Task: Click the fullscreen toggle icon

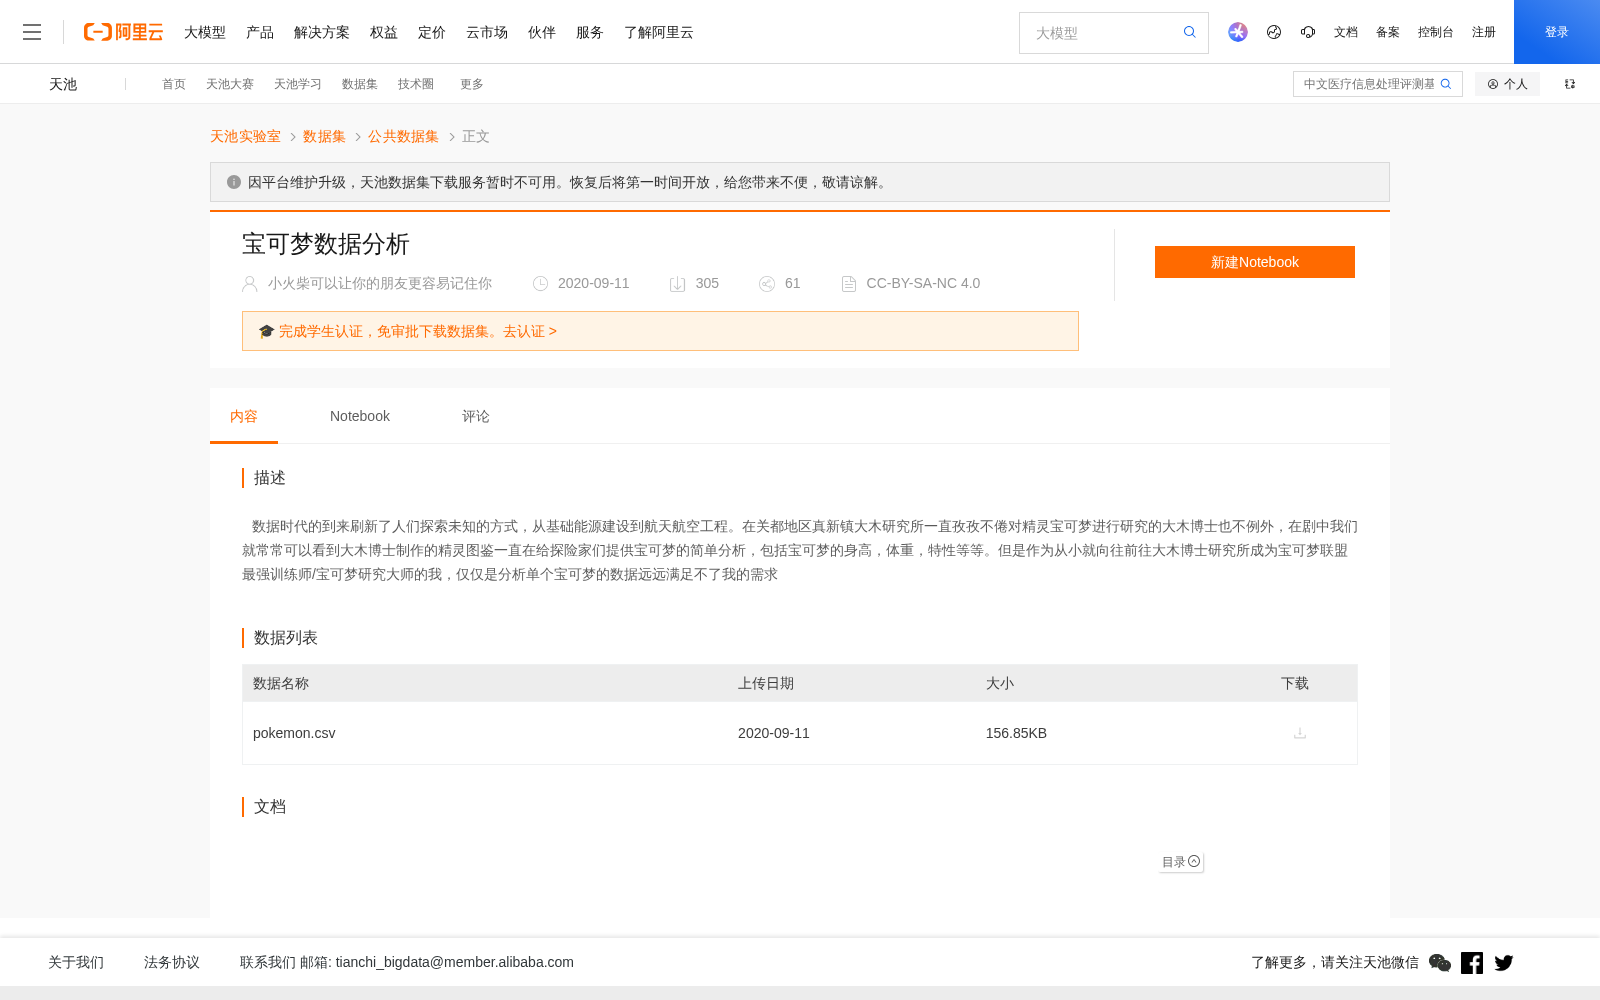Action: 1570,84
